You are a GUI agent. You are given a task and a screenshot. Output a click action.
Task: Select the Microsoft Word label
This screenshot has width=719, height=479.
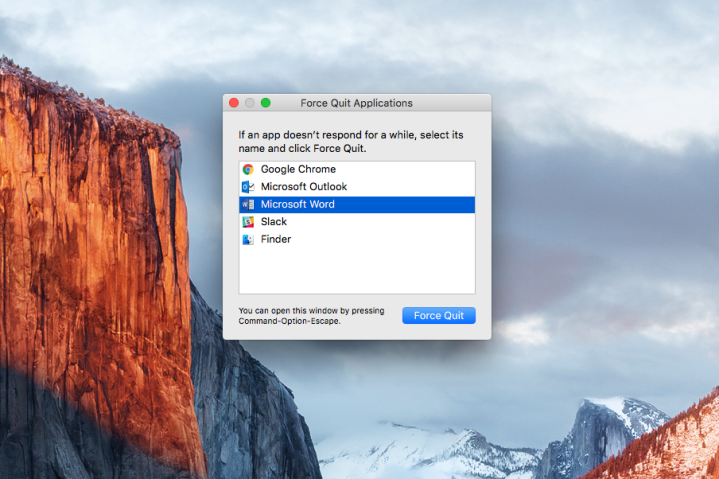[x=298, y=204]
